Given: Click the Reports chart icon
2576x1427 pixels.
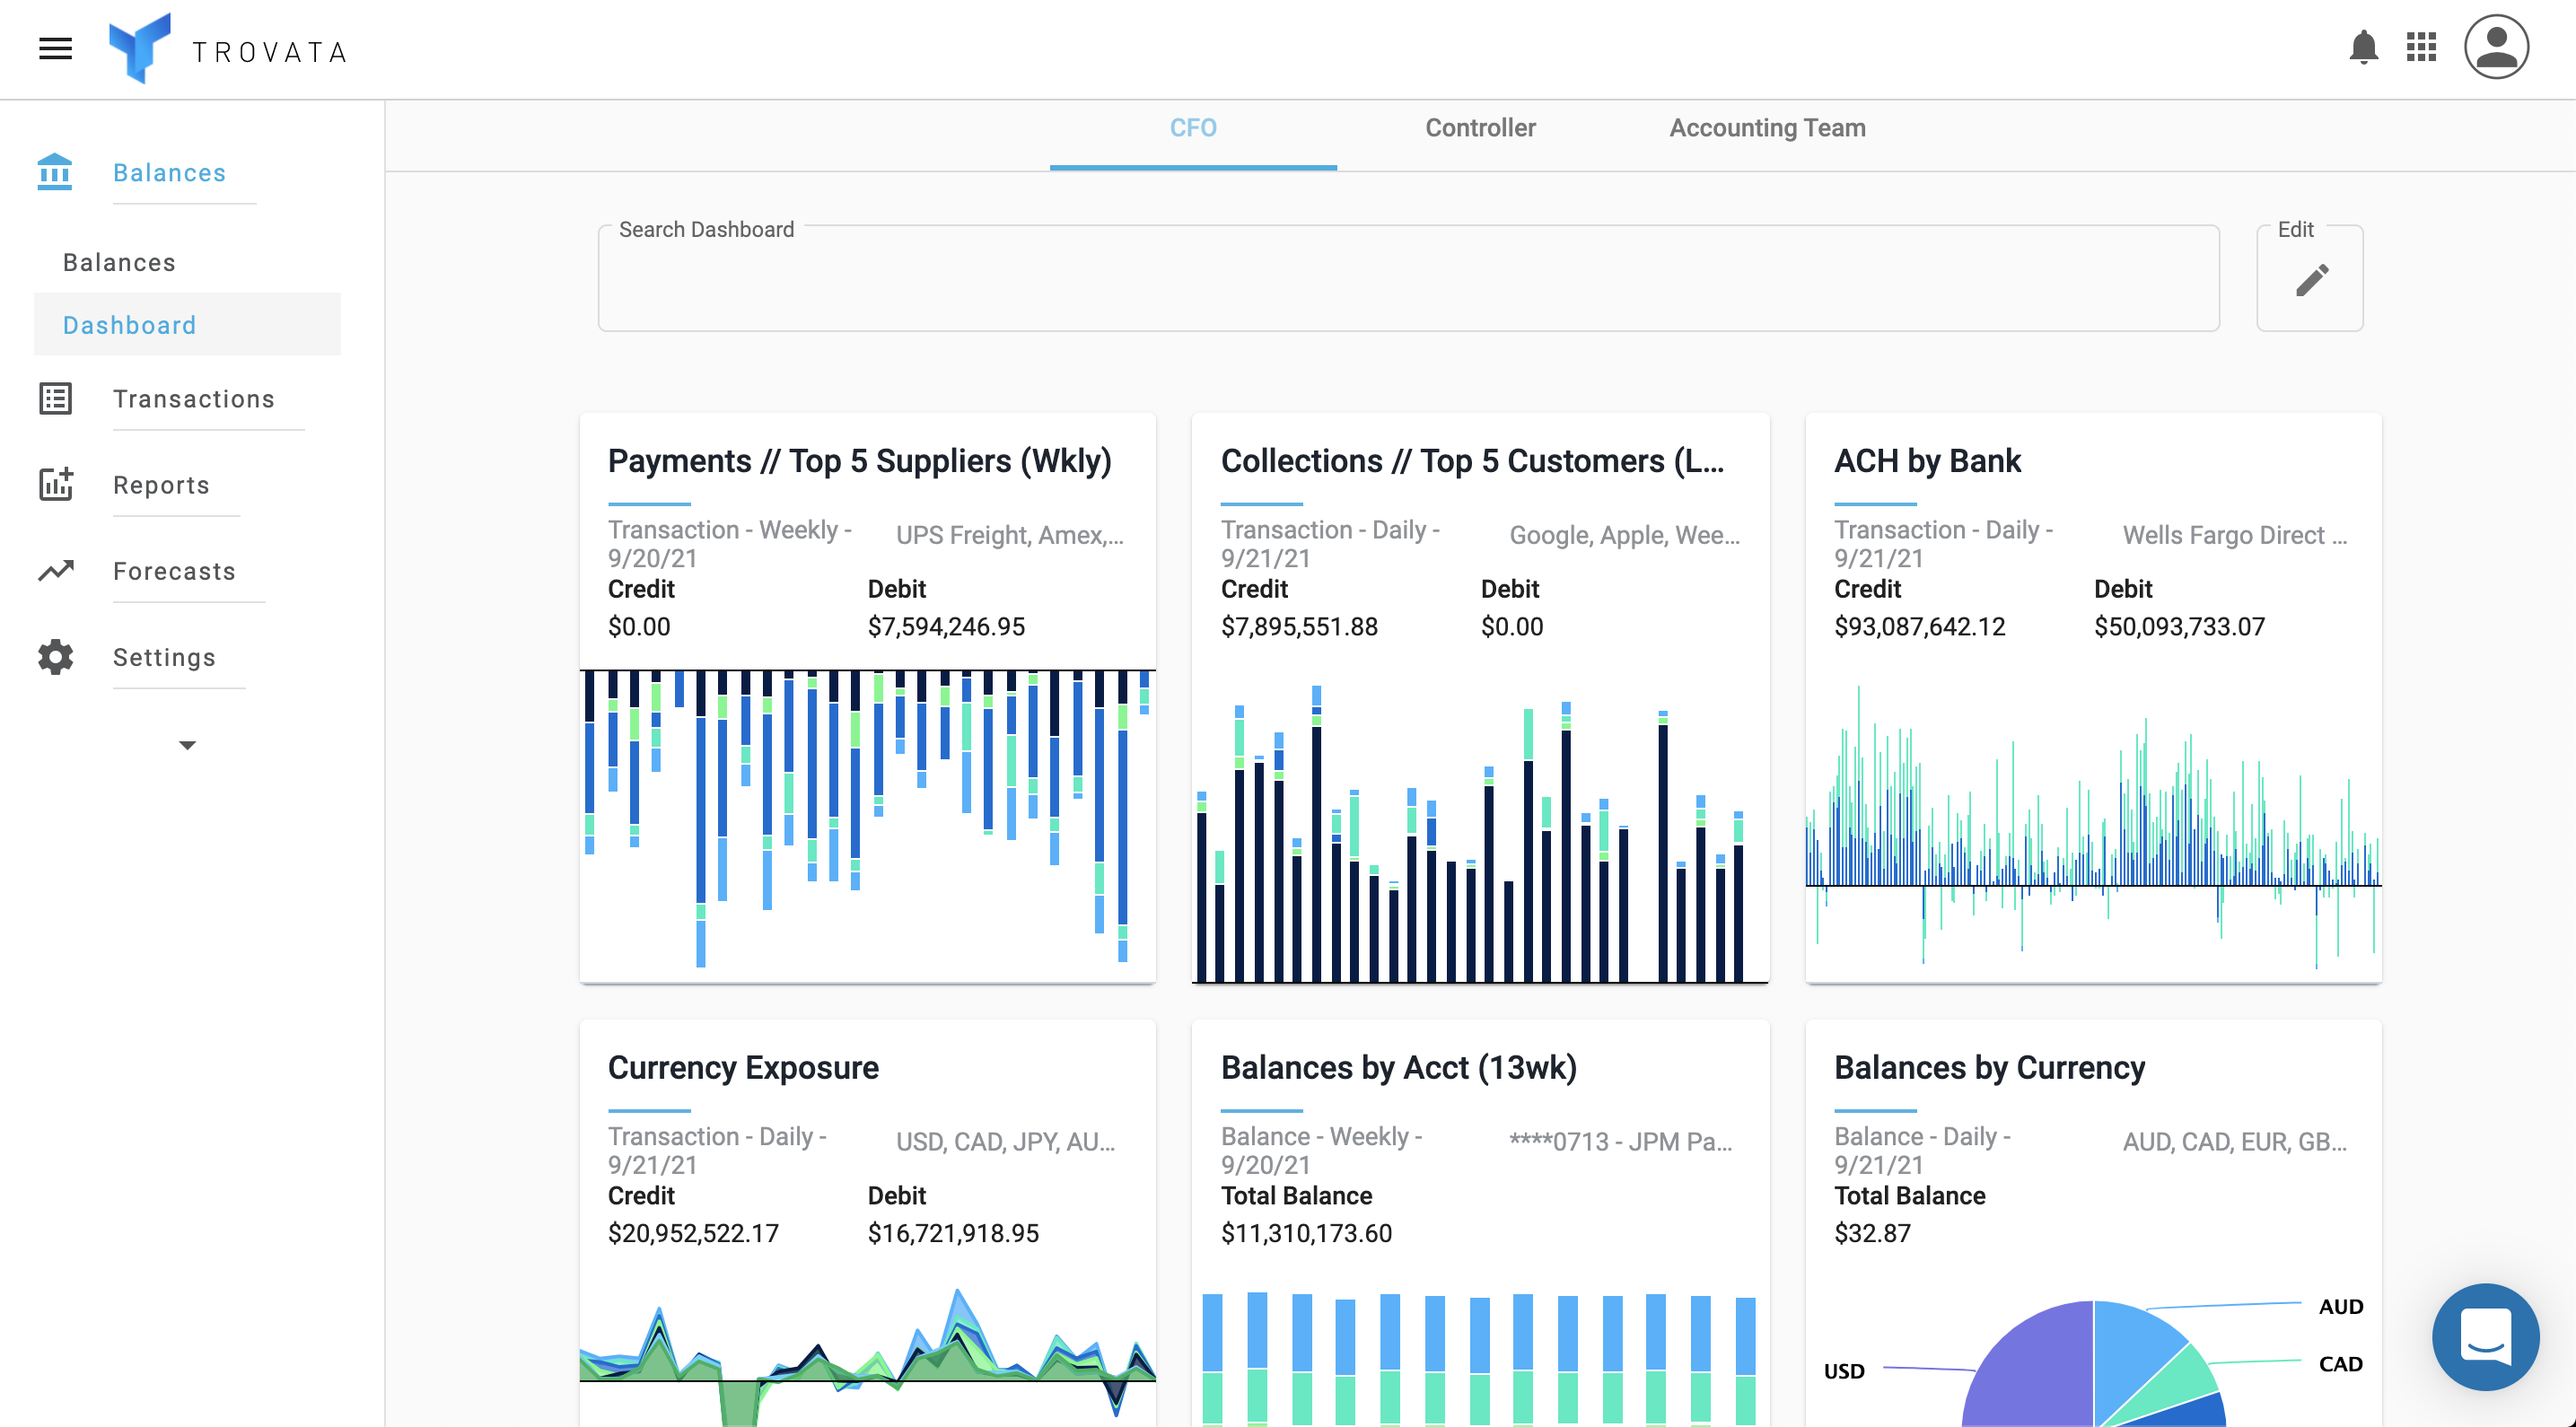Looking at the screenshot, I should 55,485.
